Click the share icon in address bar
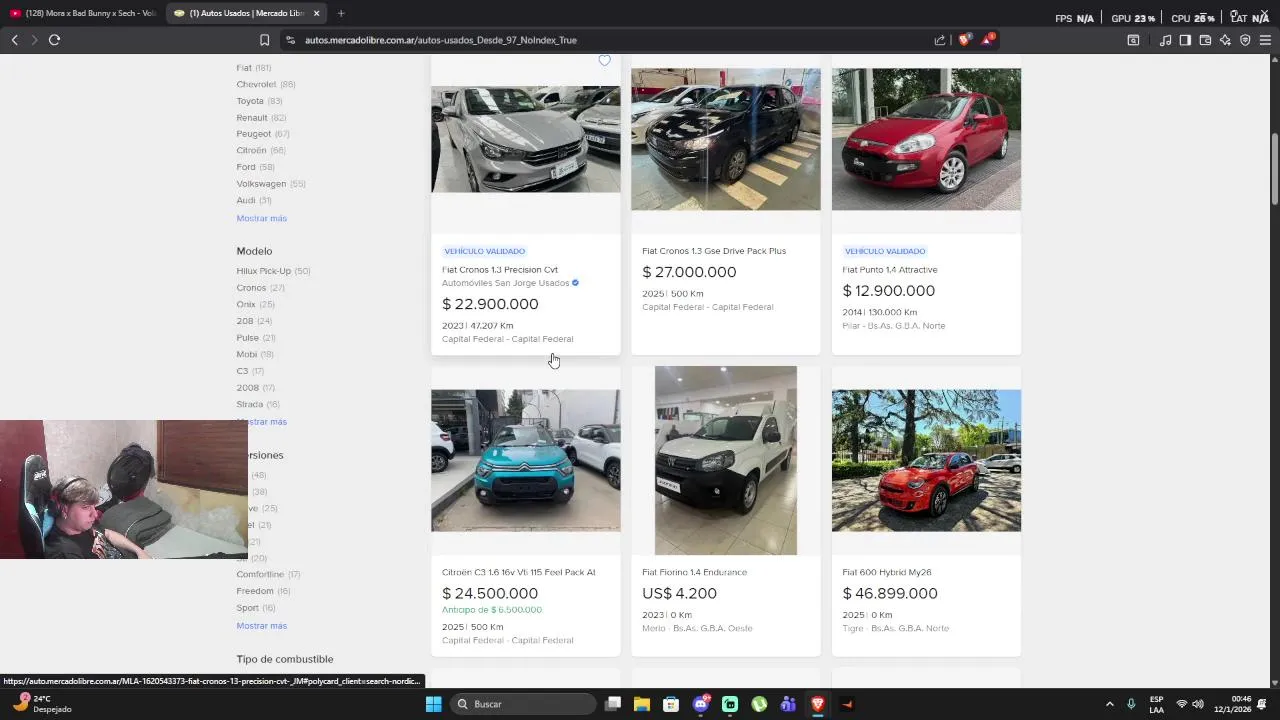The width and height of the screenshot is (1280, 720). coord(940,40)
